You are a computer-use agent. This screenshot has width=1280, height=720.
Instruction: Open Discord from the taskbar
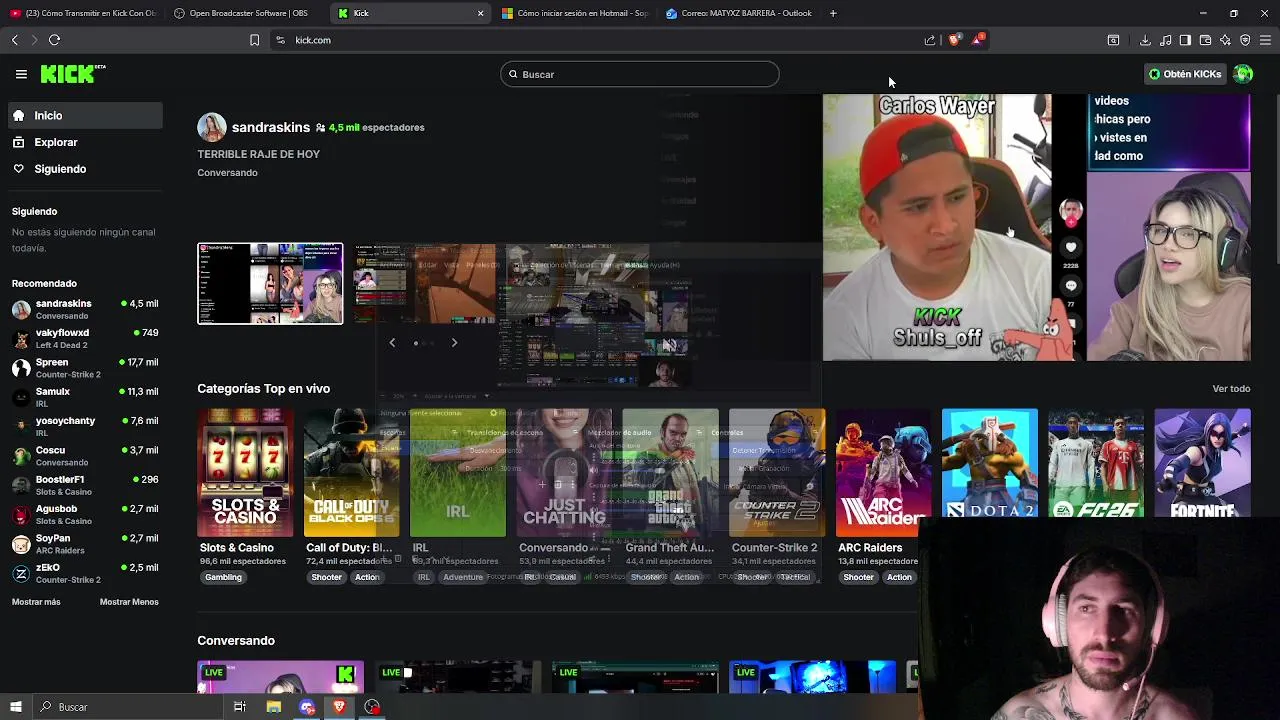click(x=307, y=707)
